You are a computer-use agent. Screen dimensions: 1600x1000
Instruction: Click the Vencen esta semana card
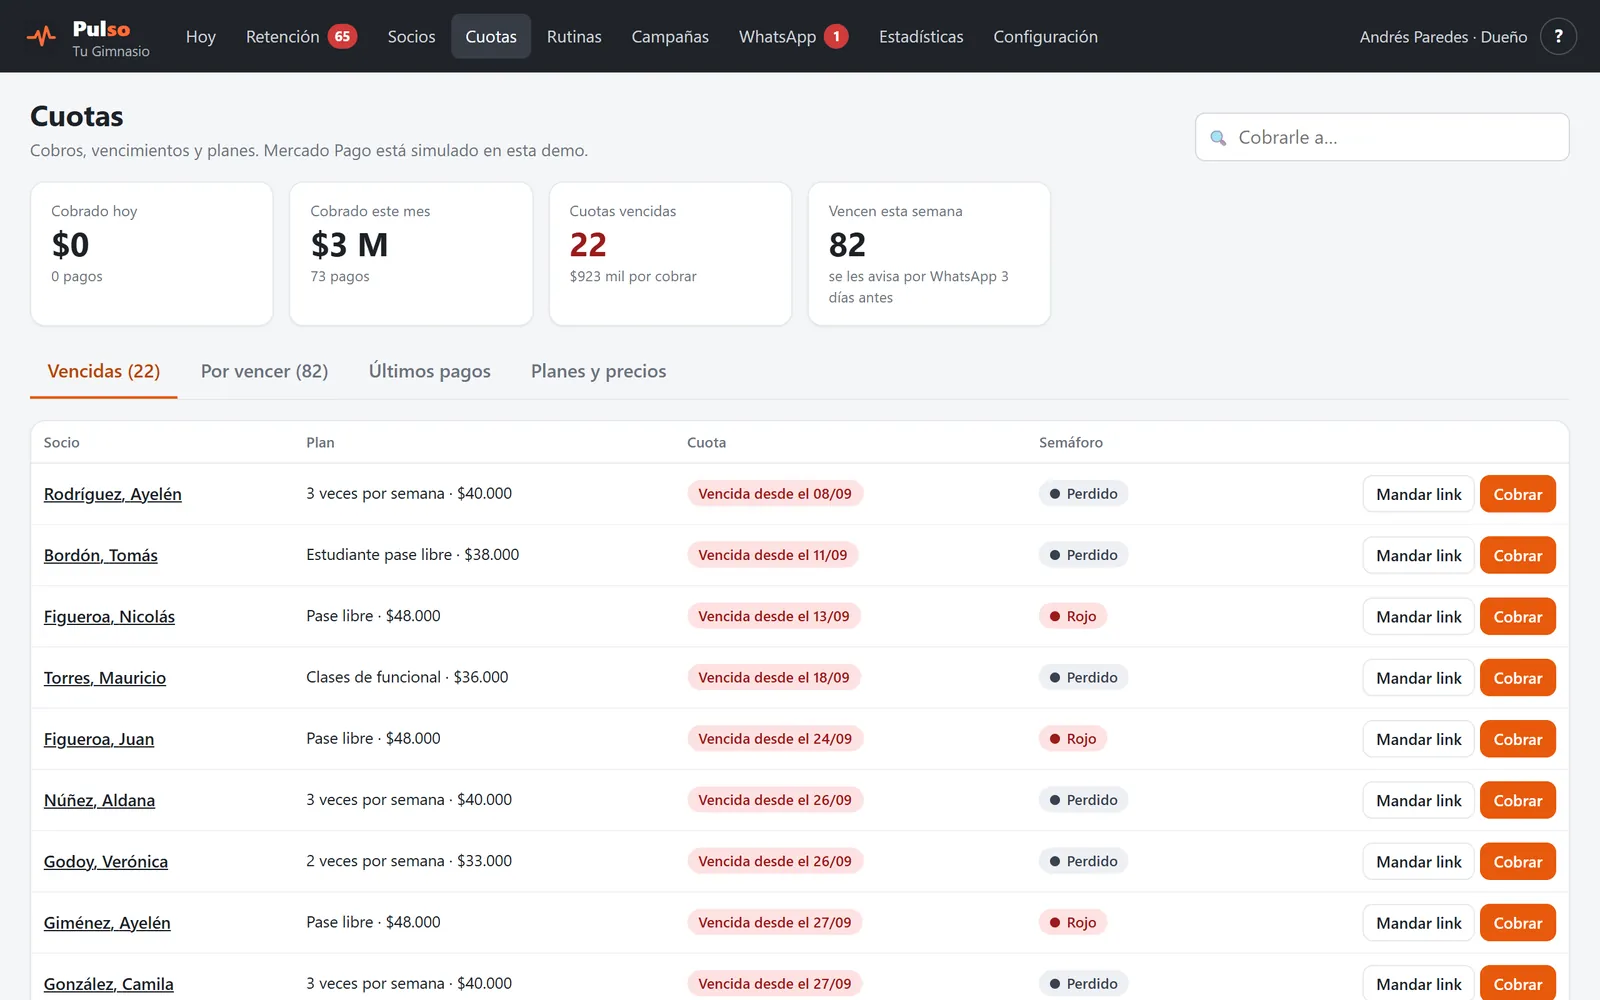click(929, 254)
